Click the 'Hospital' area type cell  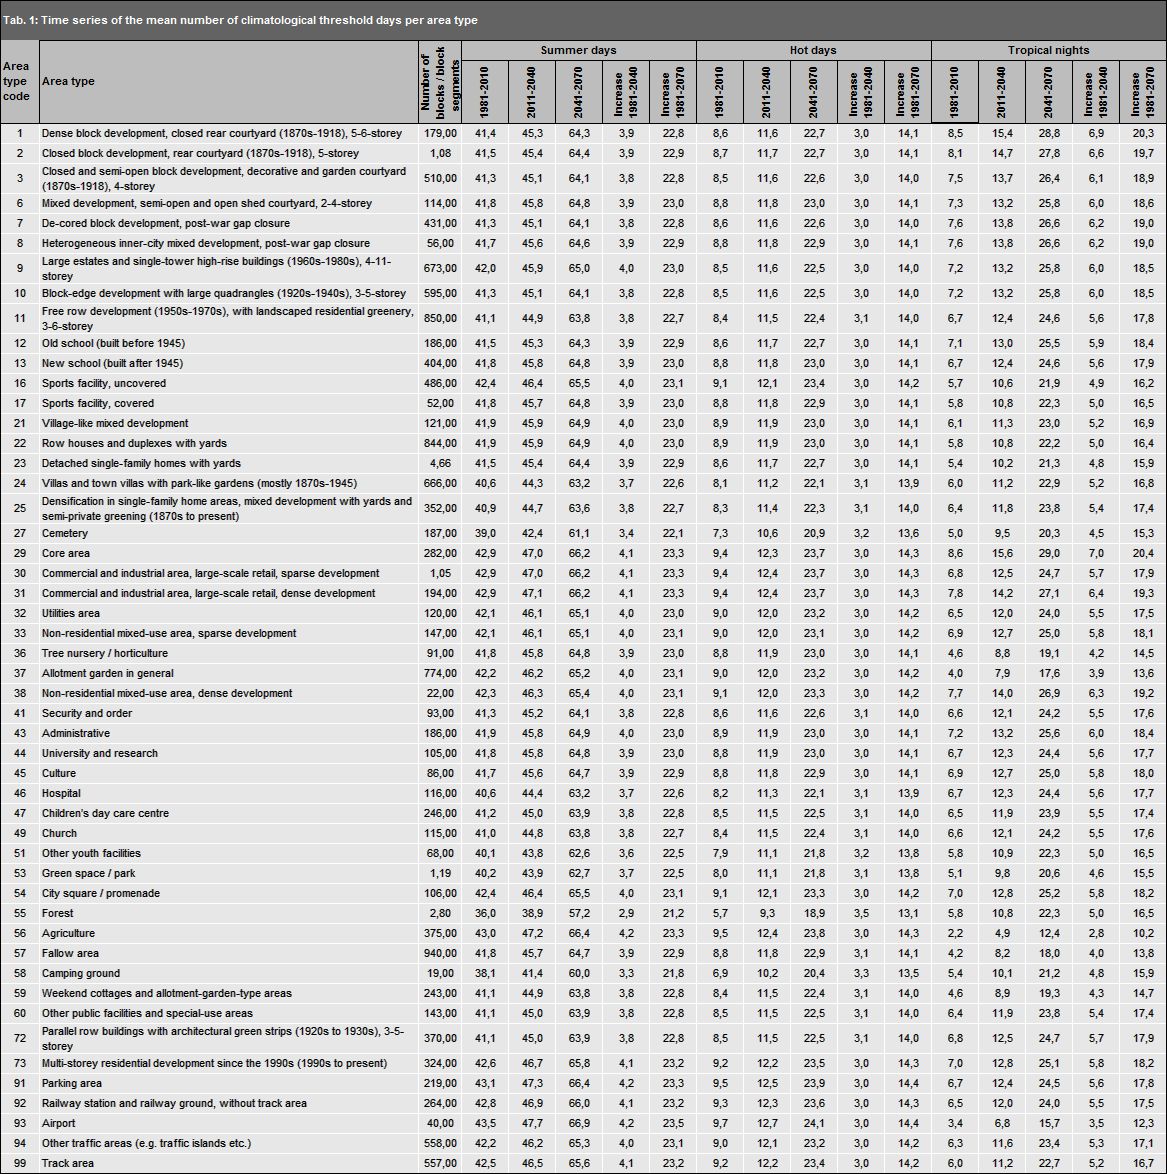[62, 793]
